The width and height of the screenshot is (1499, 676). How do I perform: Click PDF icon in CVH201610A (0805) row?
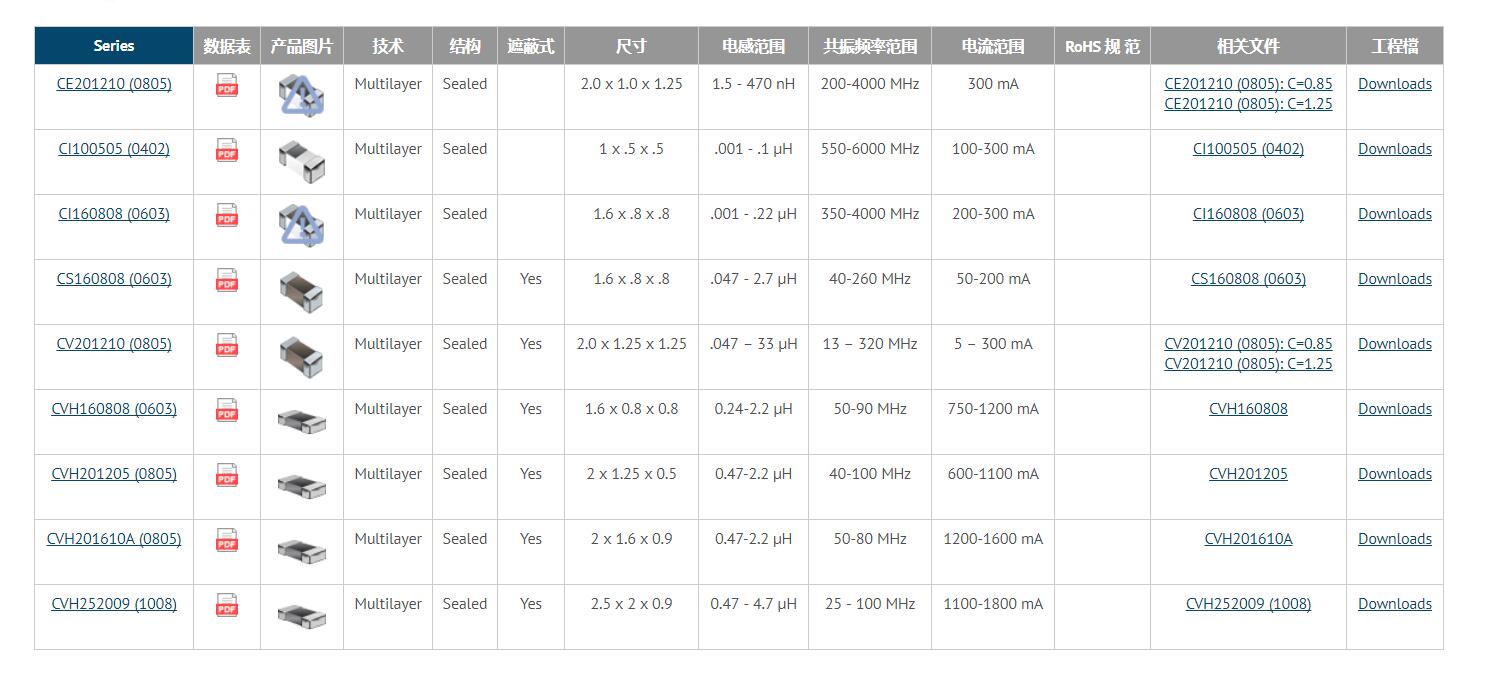pos(227,541)
